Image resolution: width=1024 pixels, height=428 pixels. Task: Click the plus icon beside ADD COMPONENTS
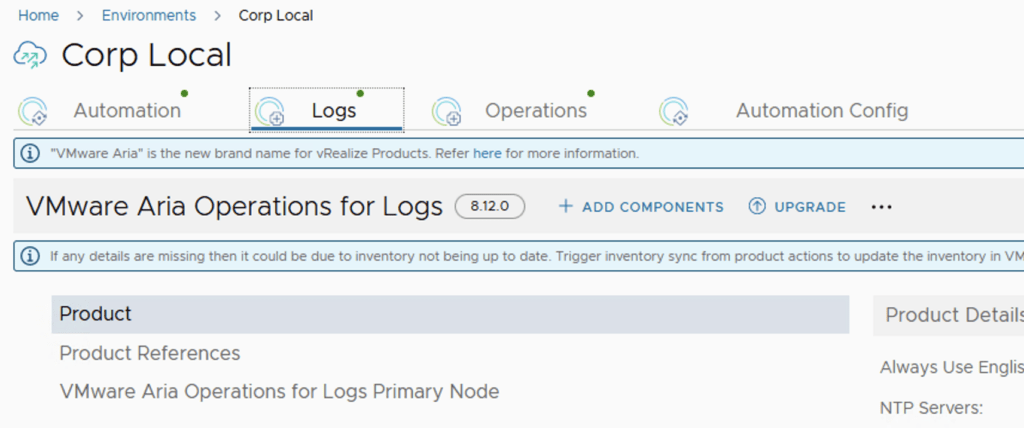(566, 206)
